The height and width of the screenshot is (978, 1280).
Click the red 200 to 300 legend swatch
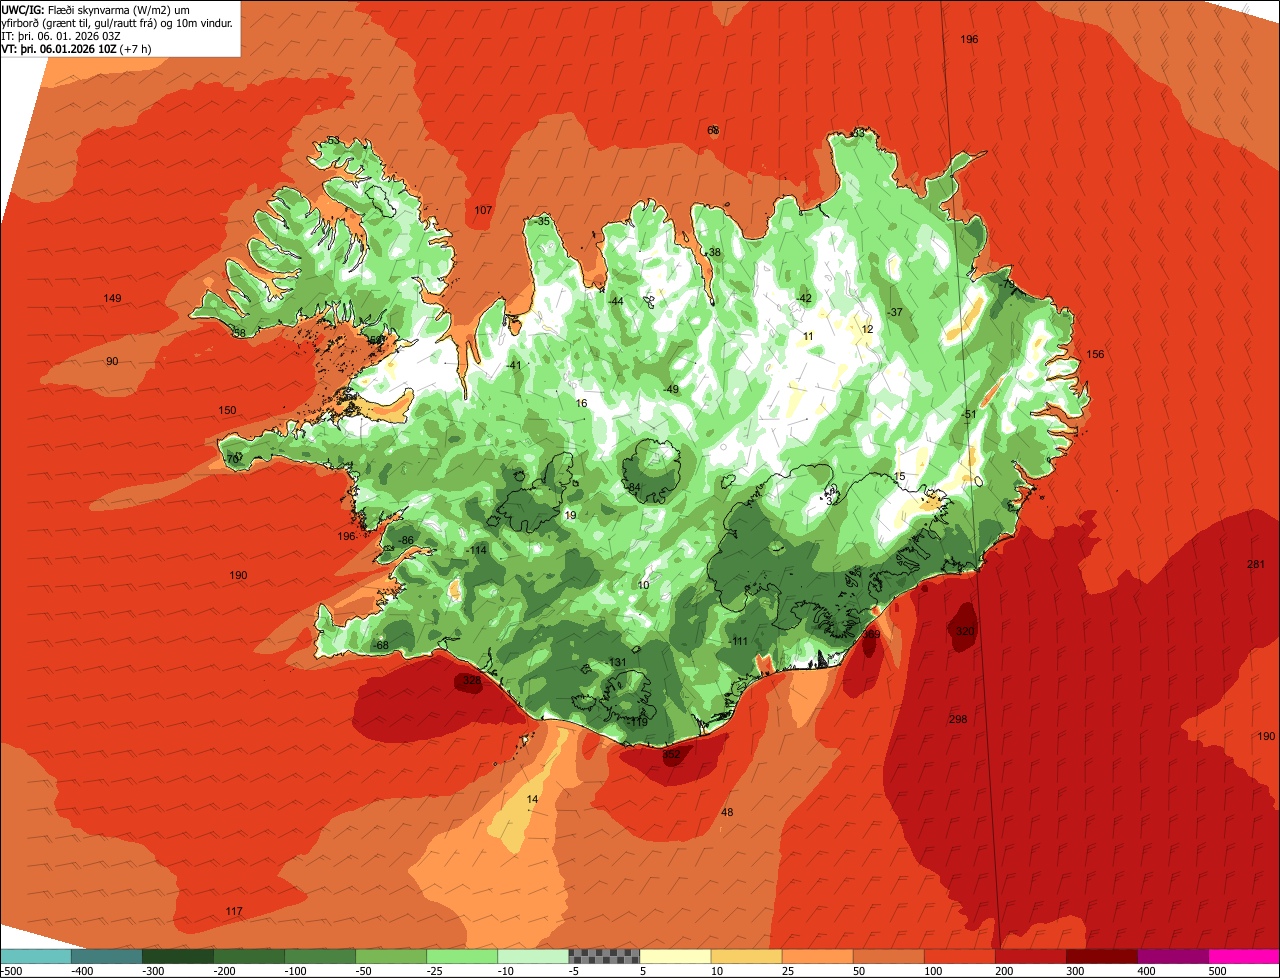(1030, 956)
